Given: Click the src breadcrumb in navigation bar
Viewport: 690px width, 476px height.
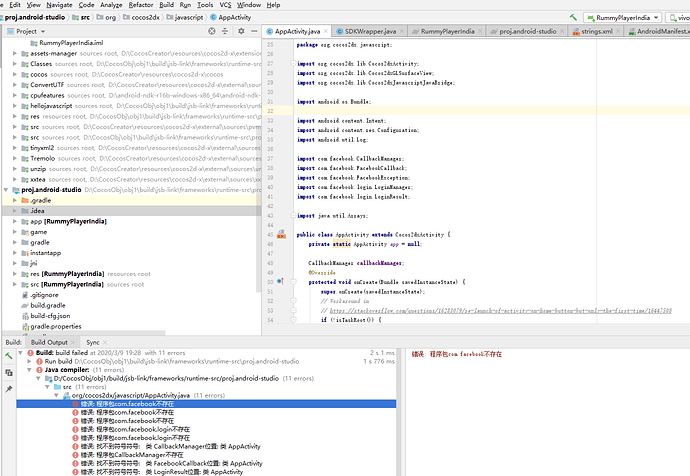Looking at the screenshot, I should (81, 18).
